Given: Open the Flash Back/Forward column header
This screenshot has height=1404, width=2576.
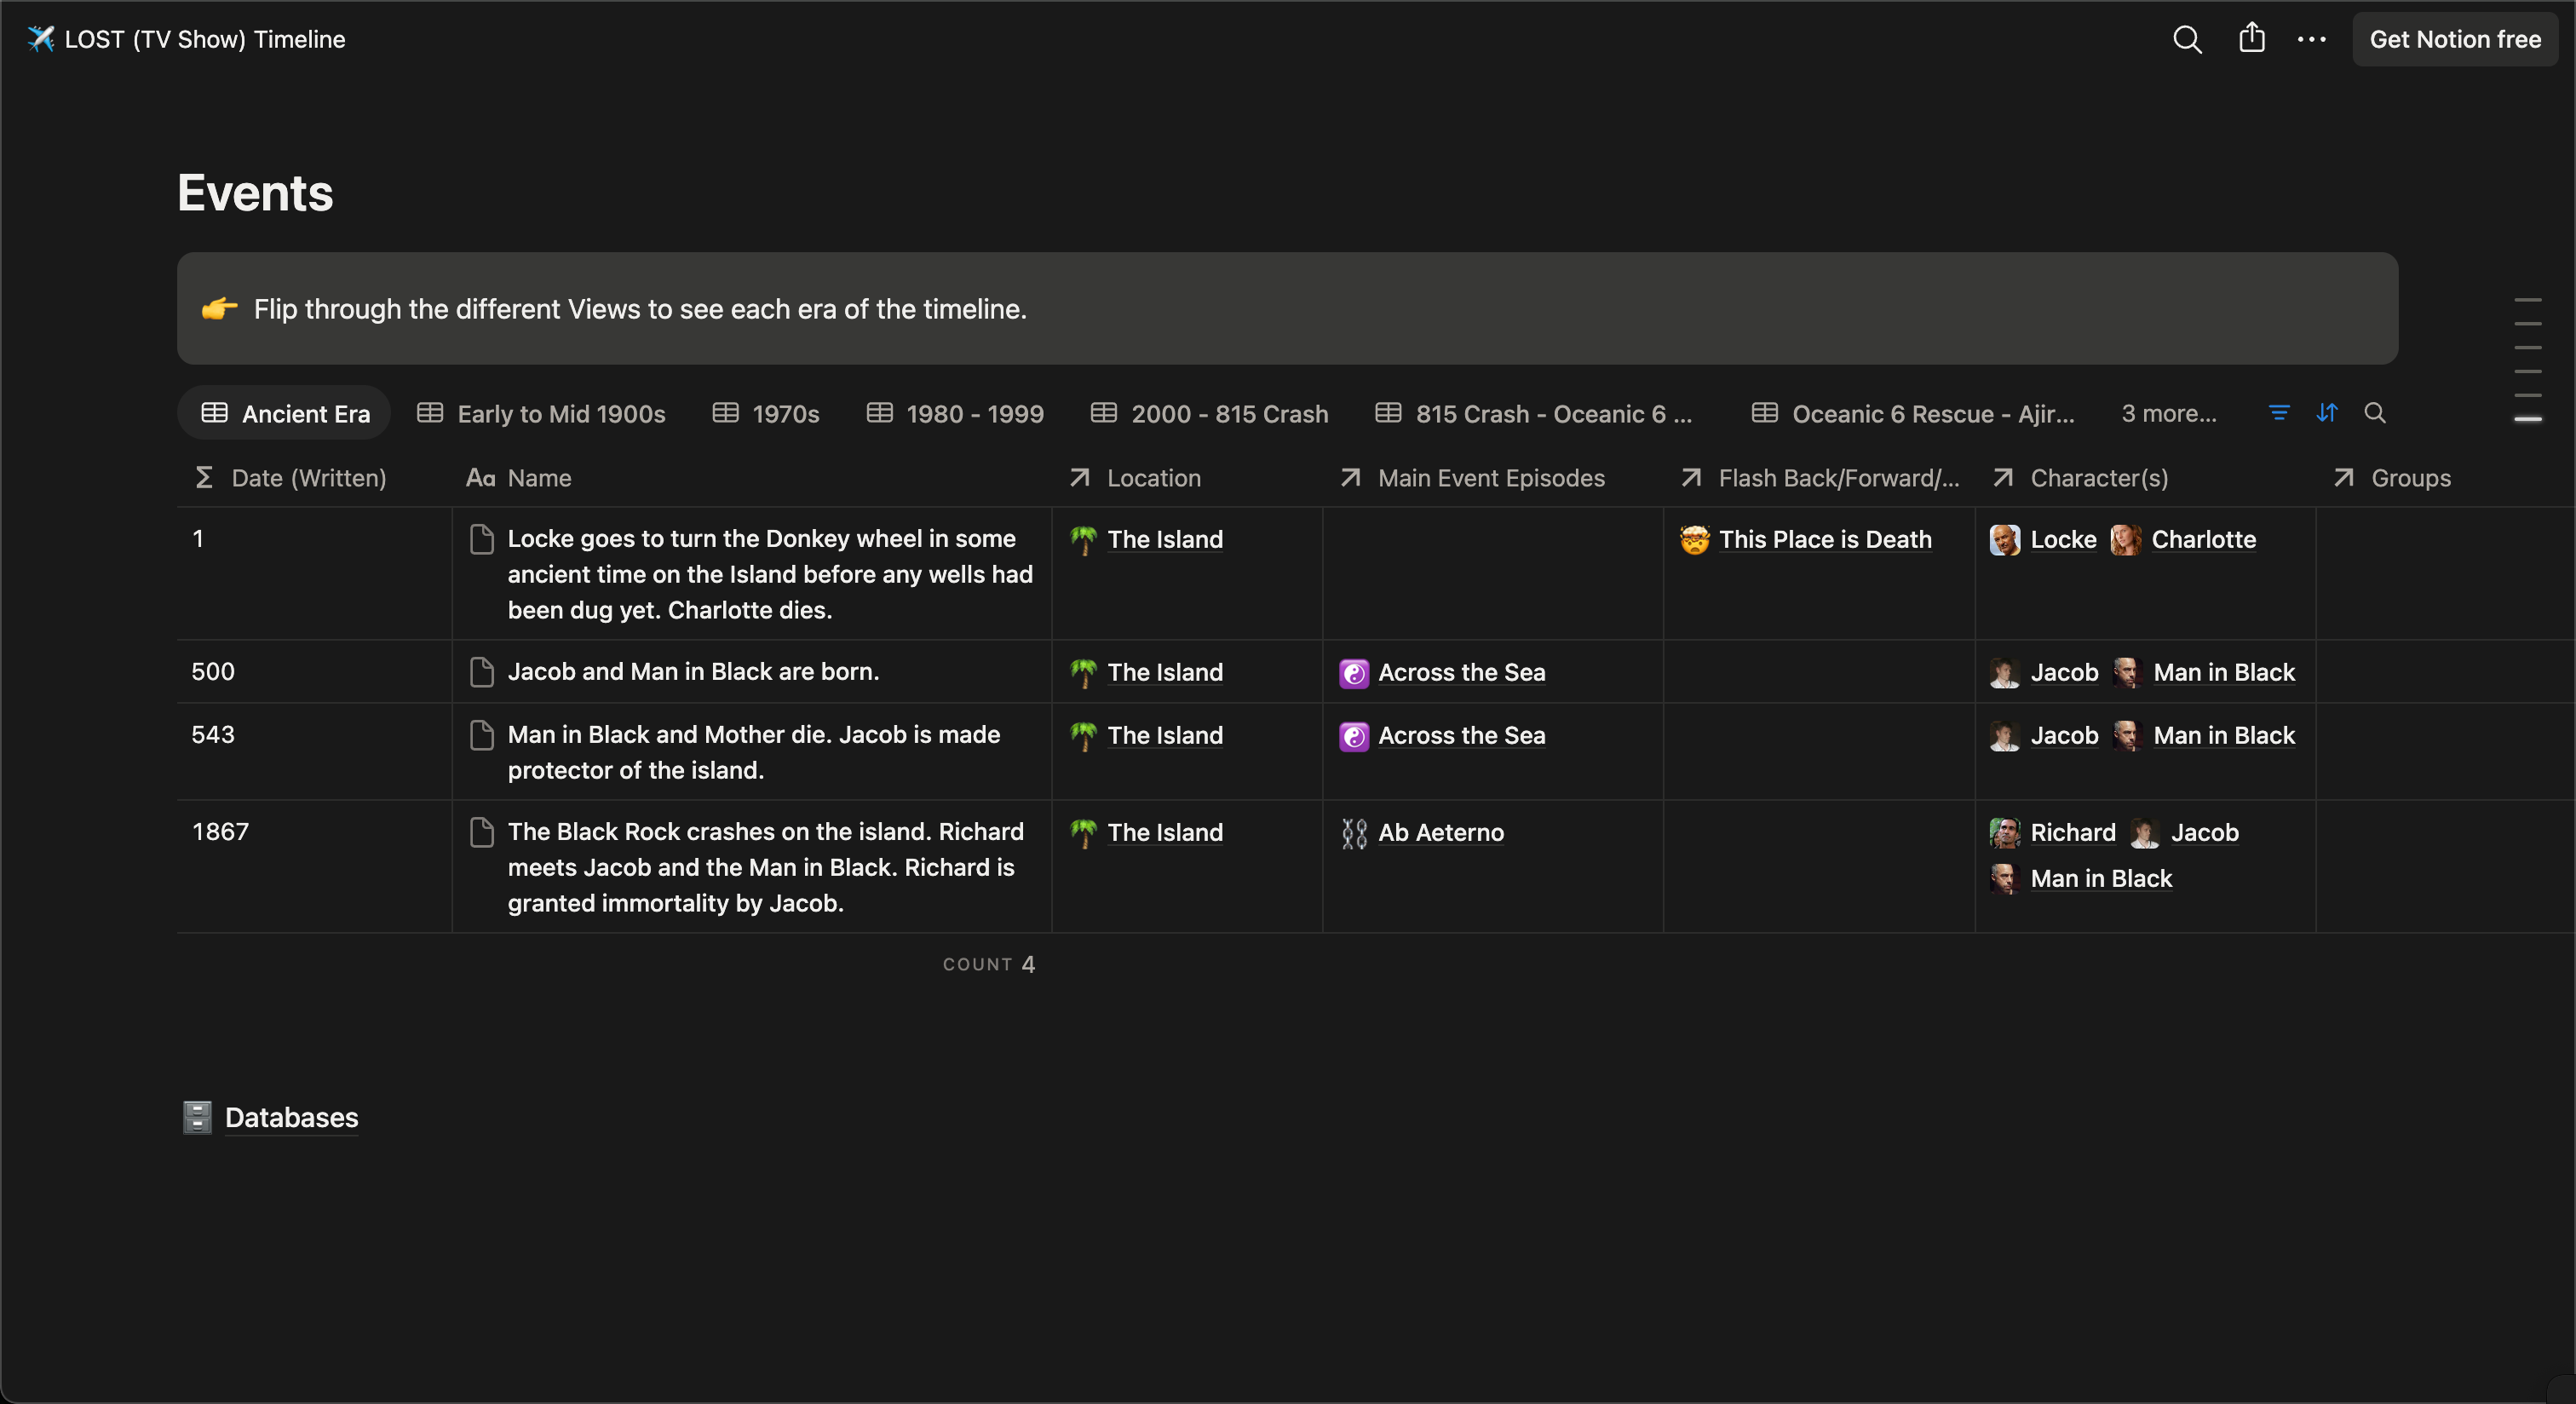Looking at the screenshot, I should click(1820, 478).
